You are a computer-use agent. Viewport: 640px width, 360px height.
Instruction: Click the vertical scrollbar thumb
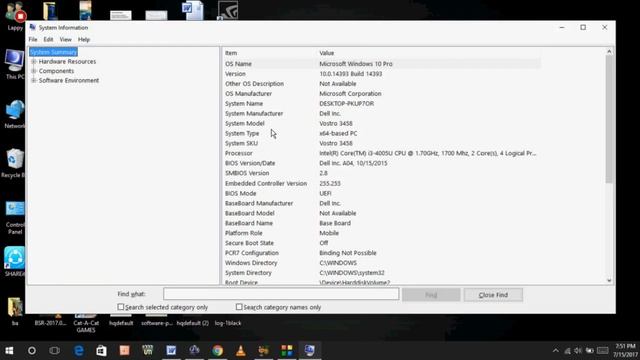[x=609, y=119]
